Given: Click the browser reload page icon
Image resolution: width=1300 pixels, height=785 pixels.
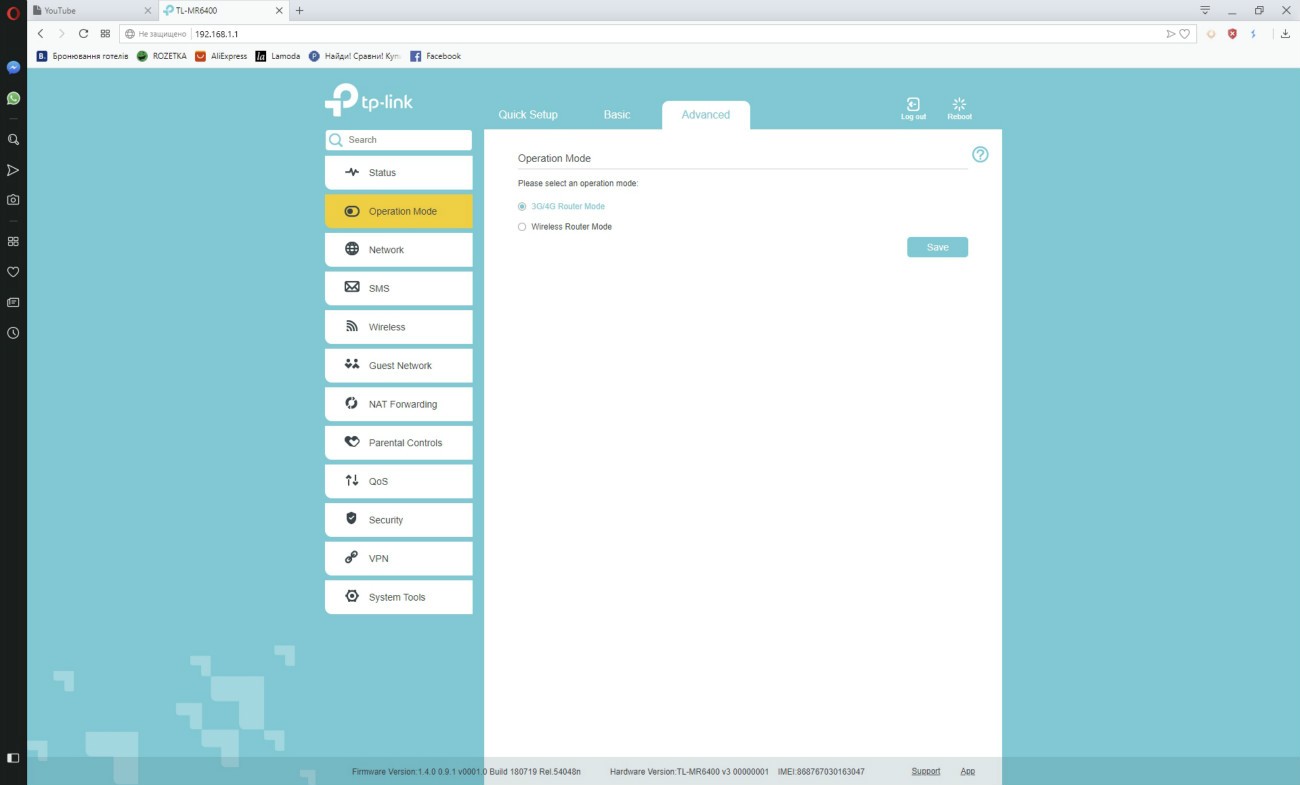Looking at the screenshot, I should (x=83, y=34).
